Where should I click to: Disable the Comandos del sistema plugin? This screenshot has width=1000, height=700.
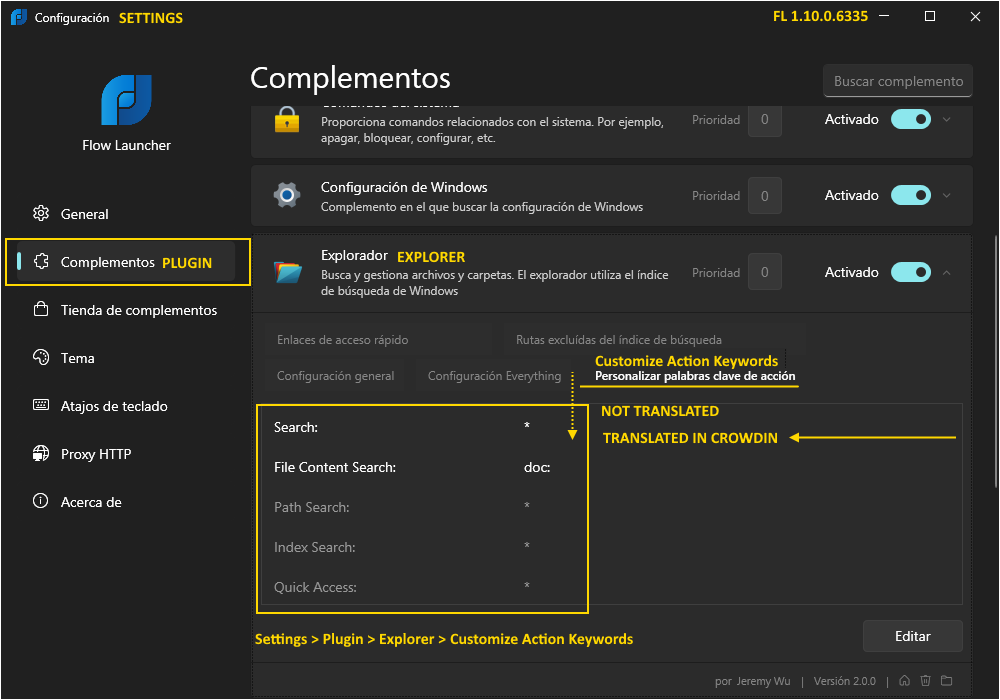point(911,118)
